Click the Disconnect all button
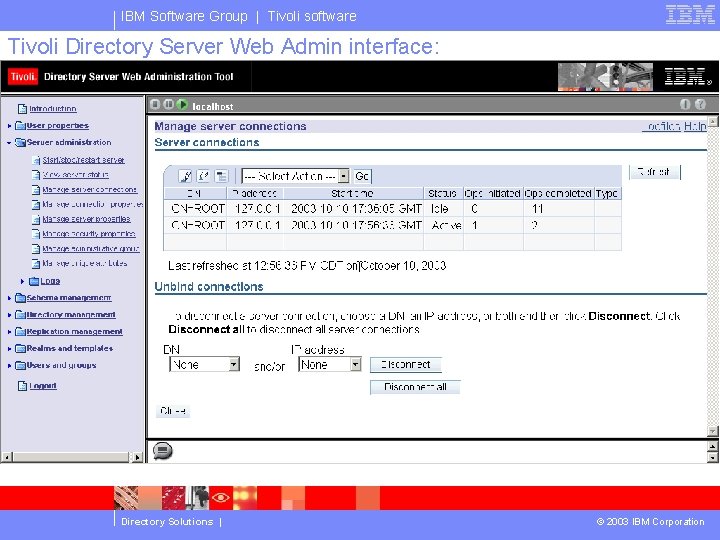This screenshot has height=540, width=720. click(x=415, y=387)
